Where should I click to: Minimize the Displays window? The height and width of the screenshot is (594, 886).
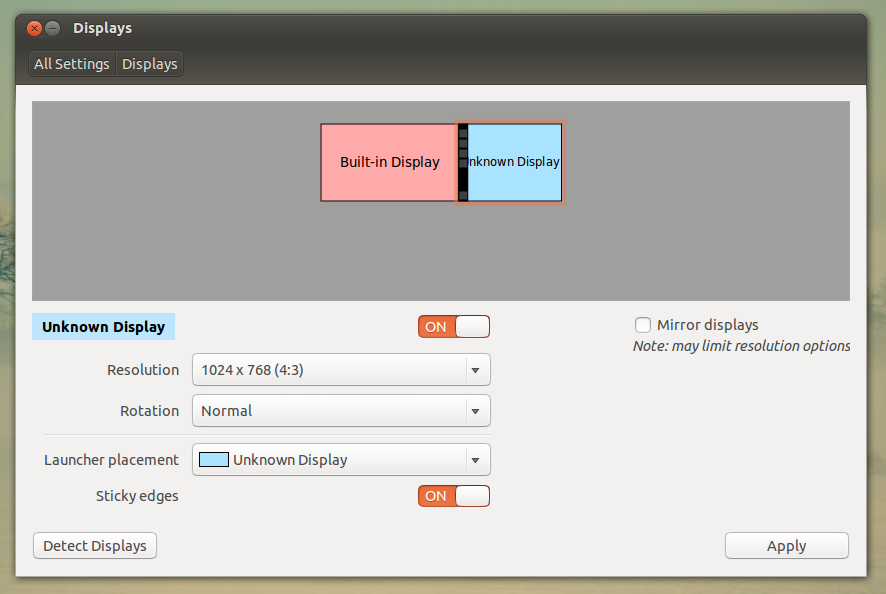coord(51,28)
